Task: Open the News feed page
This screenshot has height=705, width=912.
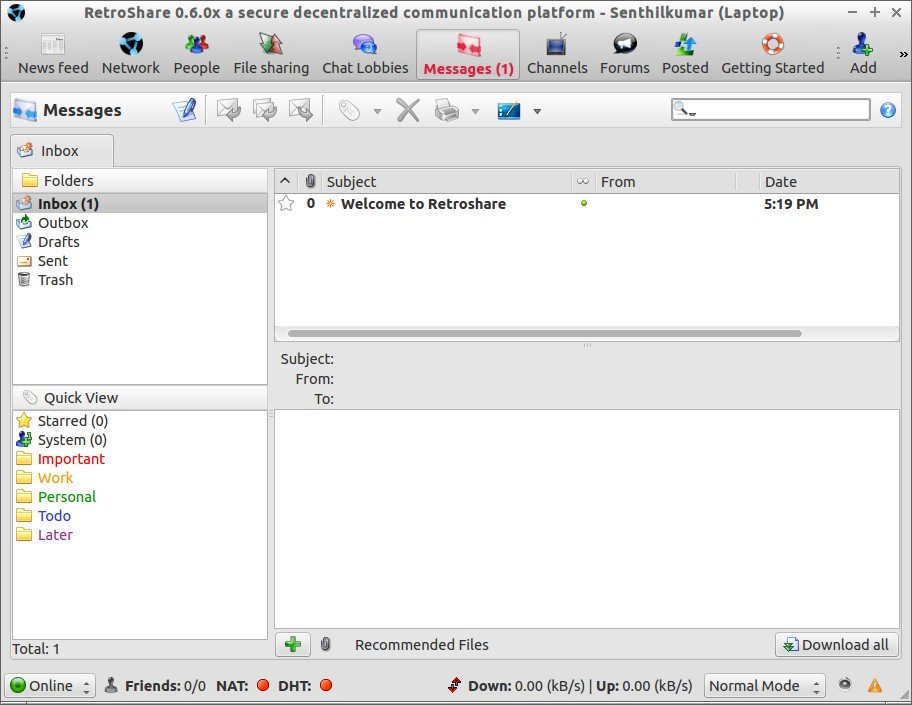Action: pyautogui.click(x=53, y=55)
